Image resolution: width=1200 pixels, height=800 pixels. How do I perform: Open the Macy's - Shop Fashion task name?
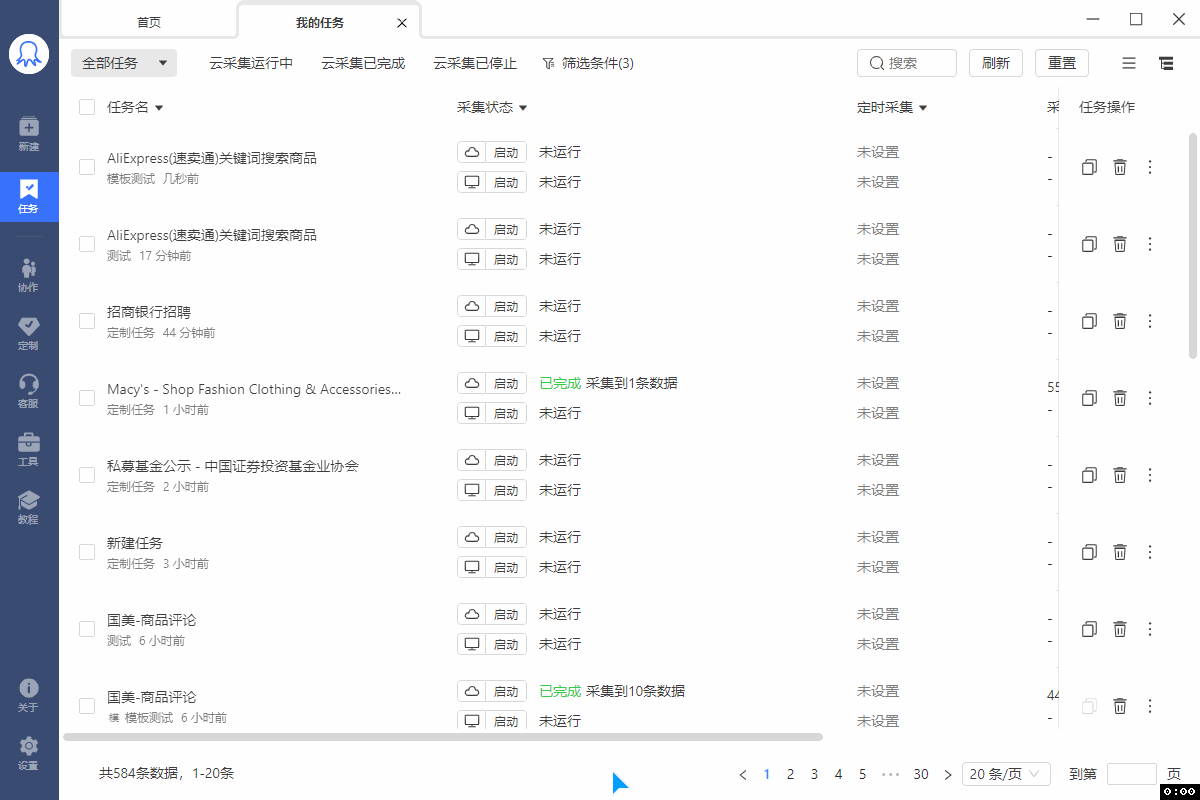254,389
